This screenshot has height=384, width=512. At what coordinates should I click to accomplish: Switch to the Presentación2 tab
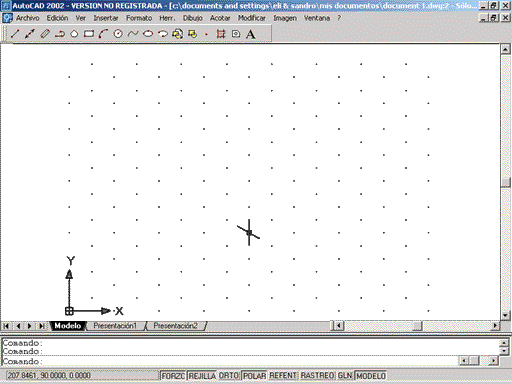click(x=175, y=326)
